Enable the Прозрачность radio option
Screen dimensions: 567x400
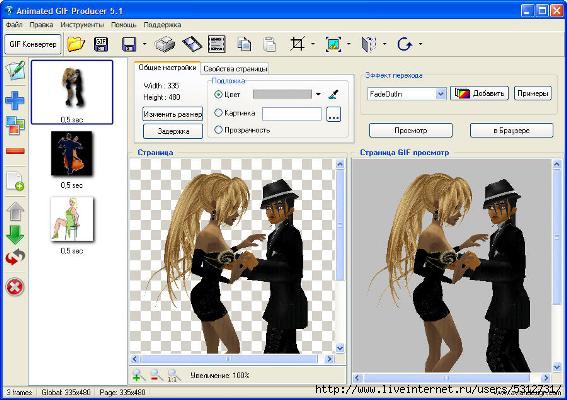click(218, 129)
